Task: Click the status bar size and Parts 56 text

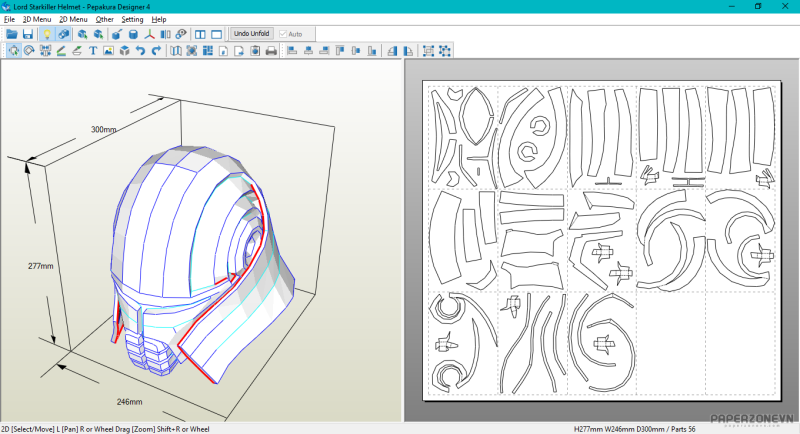Action: pos(634,429)
